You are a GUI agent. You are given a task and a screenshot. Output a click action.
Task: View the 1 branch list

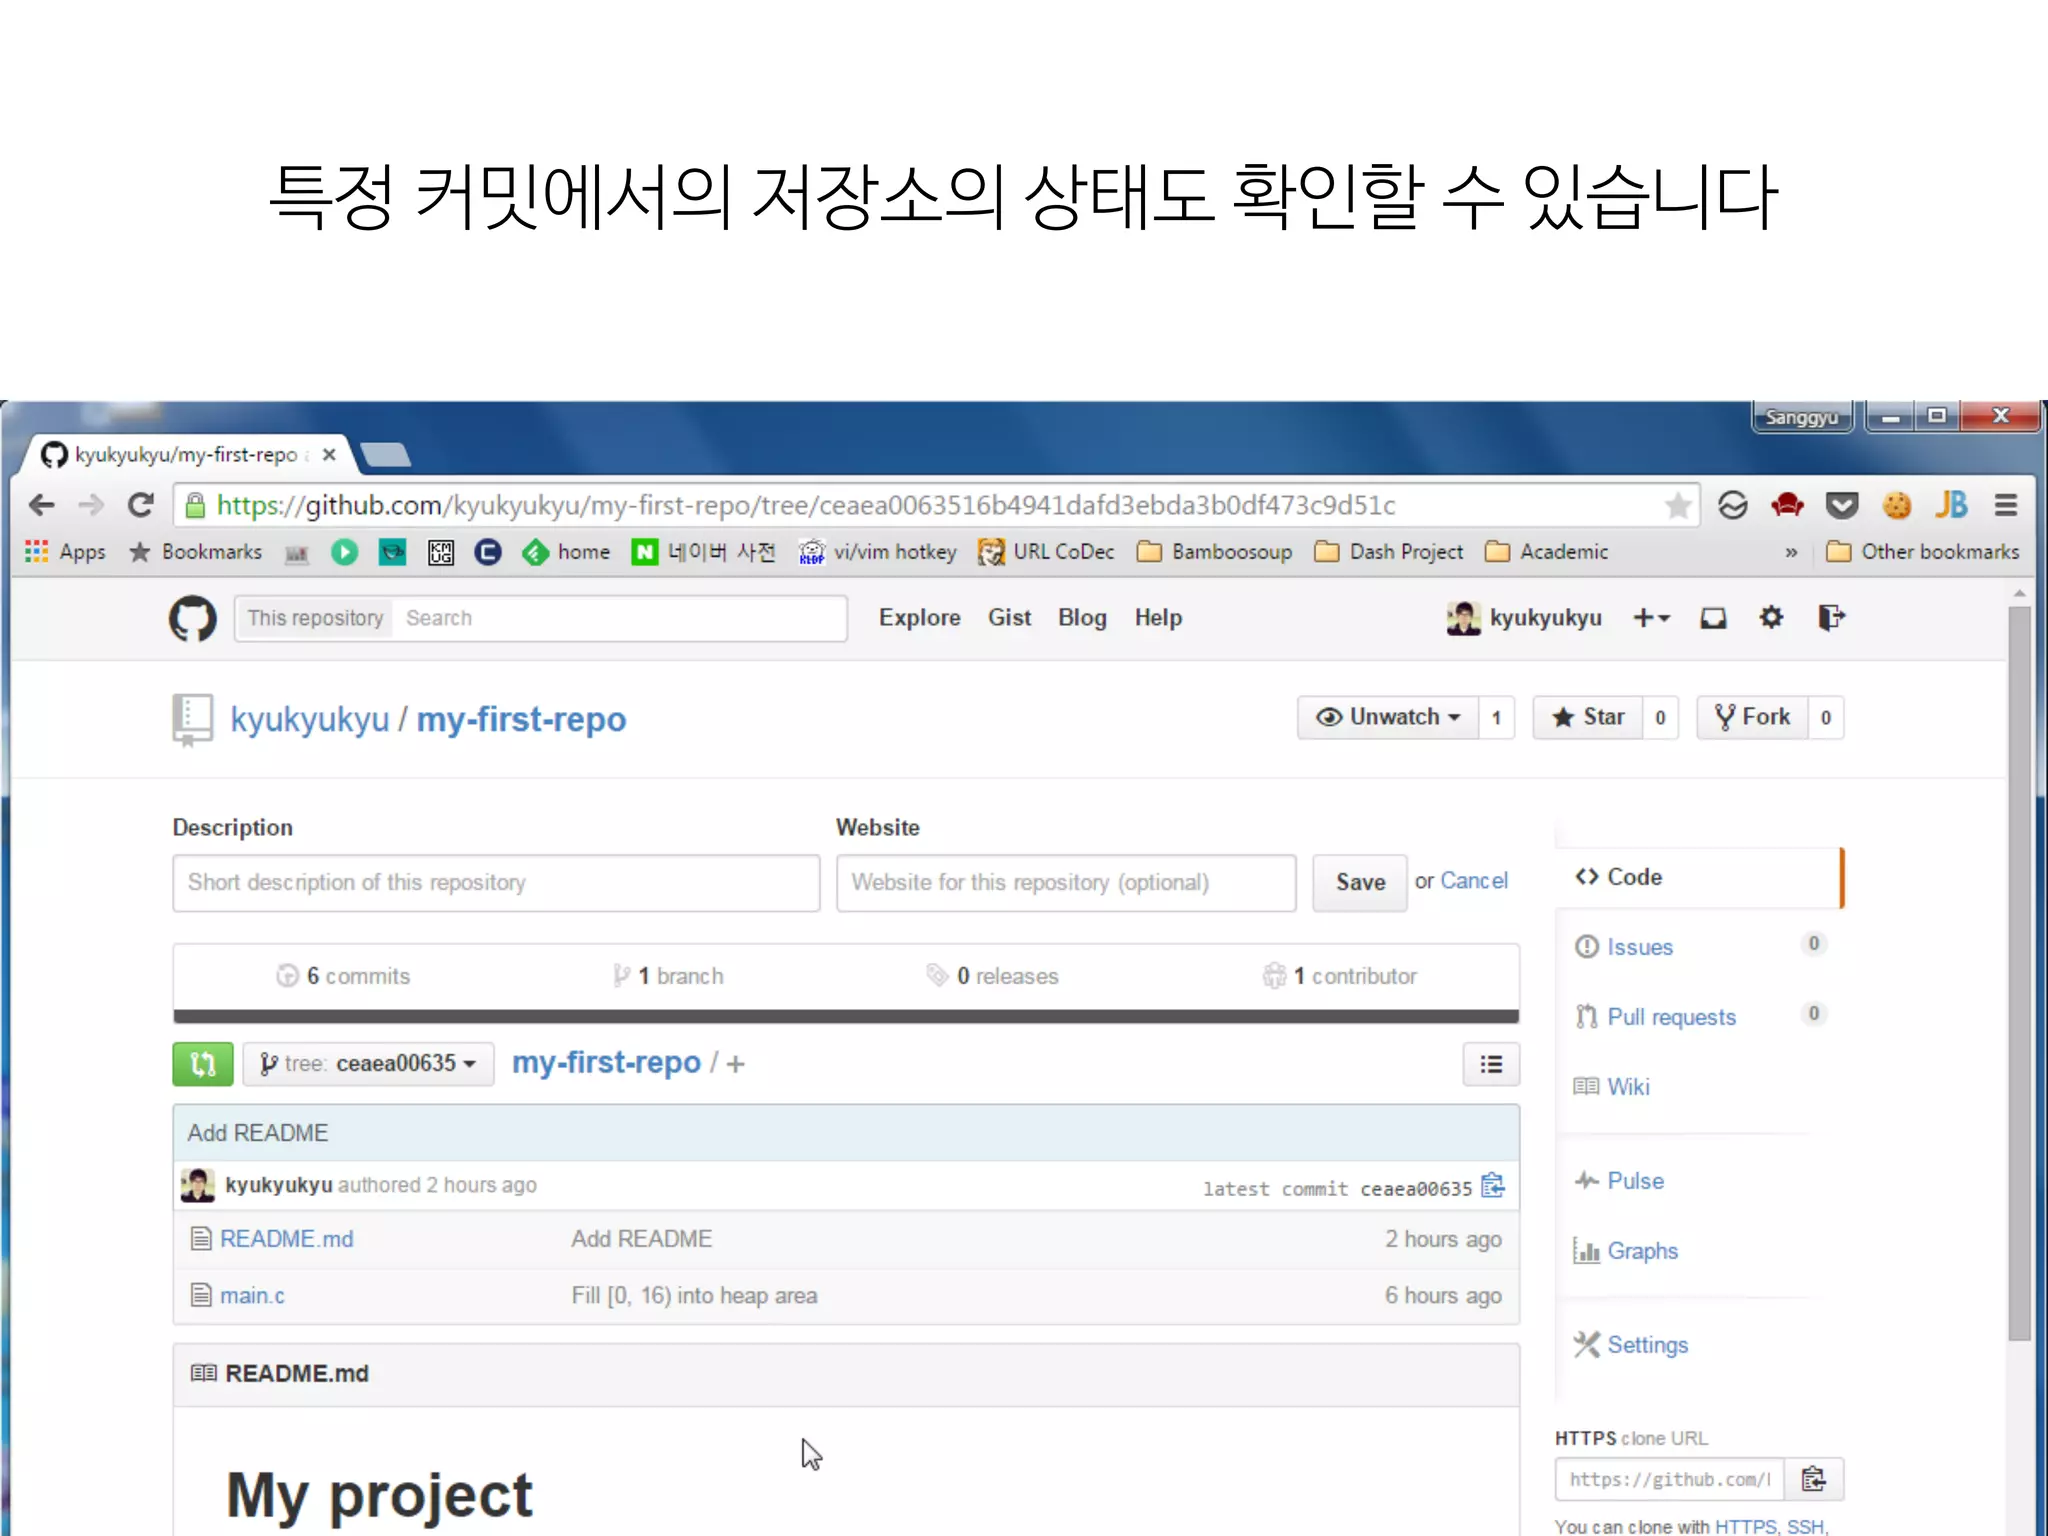pos(669,976)
